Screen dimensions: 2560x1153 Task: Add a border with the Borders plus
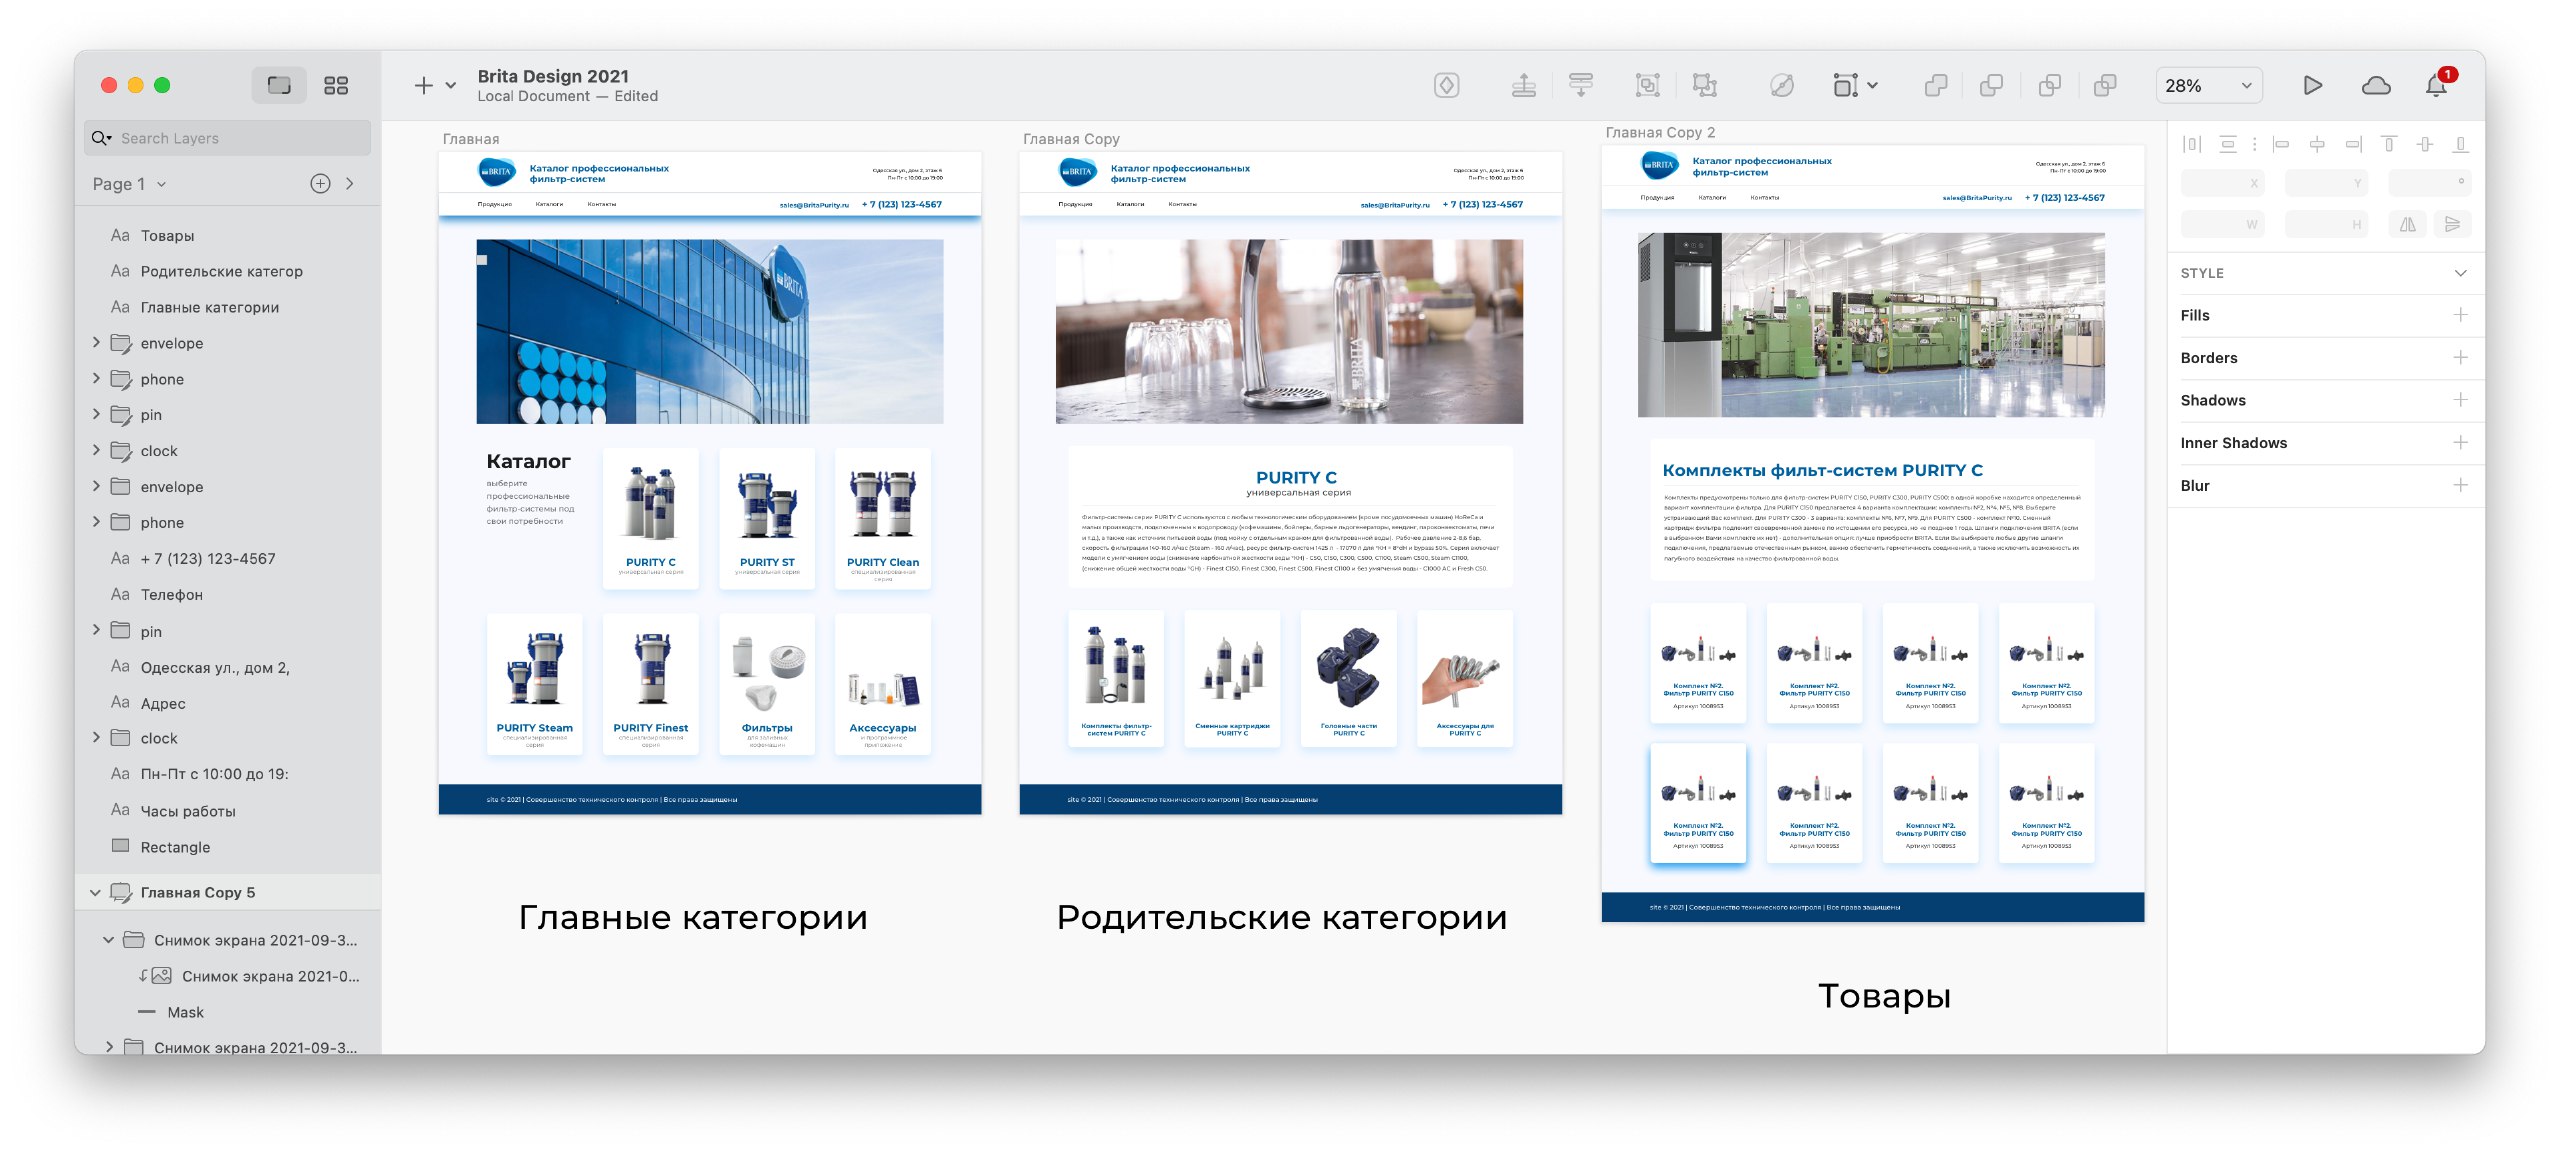point(2461,358)
